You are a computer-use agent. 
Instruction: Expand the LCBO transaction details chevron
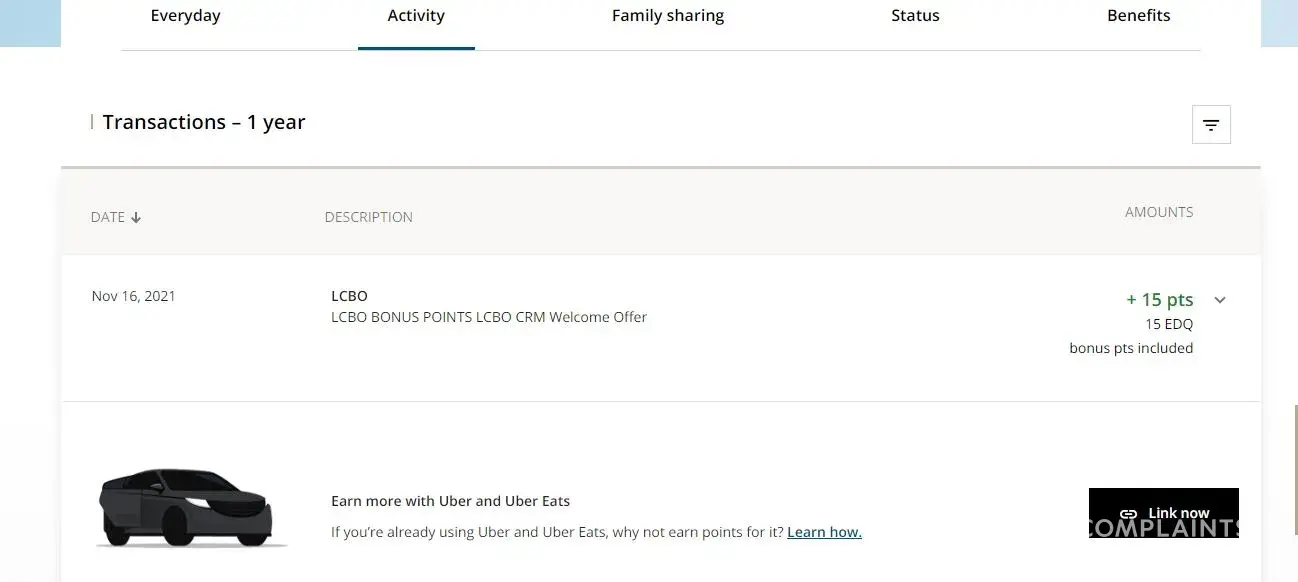tap(1220, 300)
